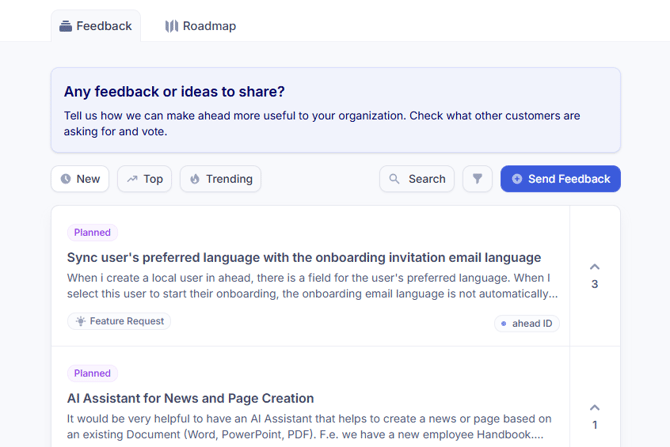Select the Feature Request tag
The width and height of the screenshot is (670, 447).
119,321
